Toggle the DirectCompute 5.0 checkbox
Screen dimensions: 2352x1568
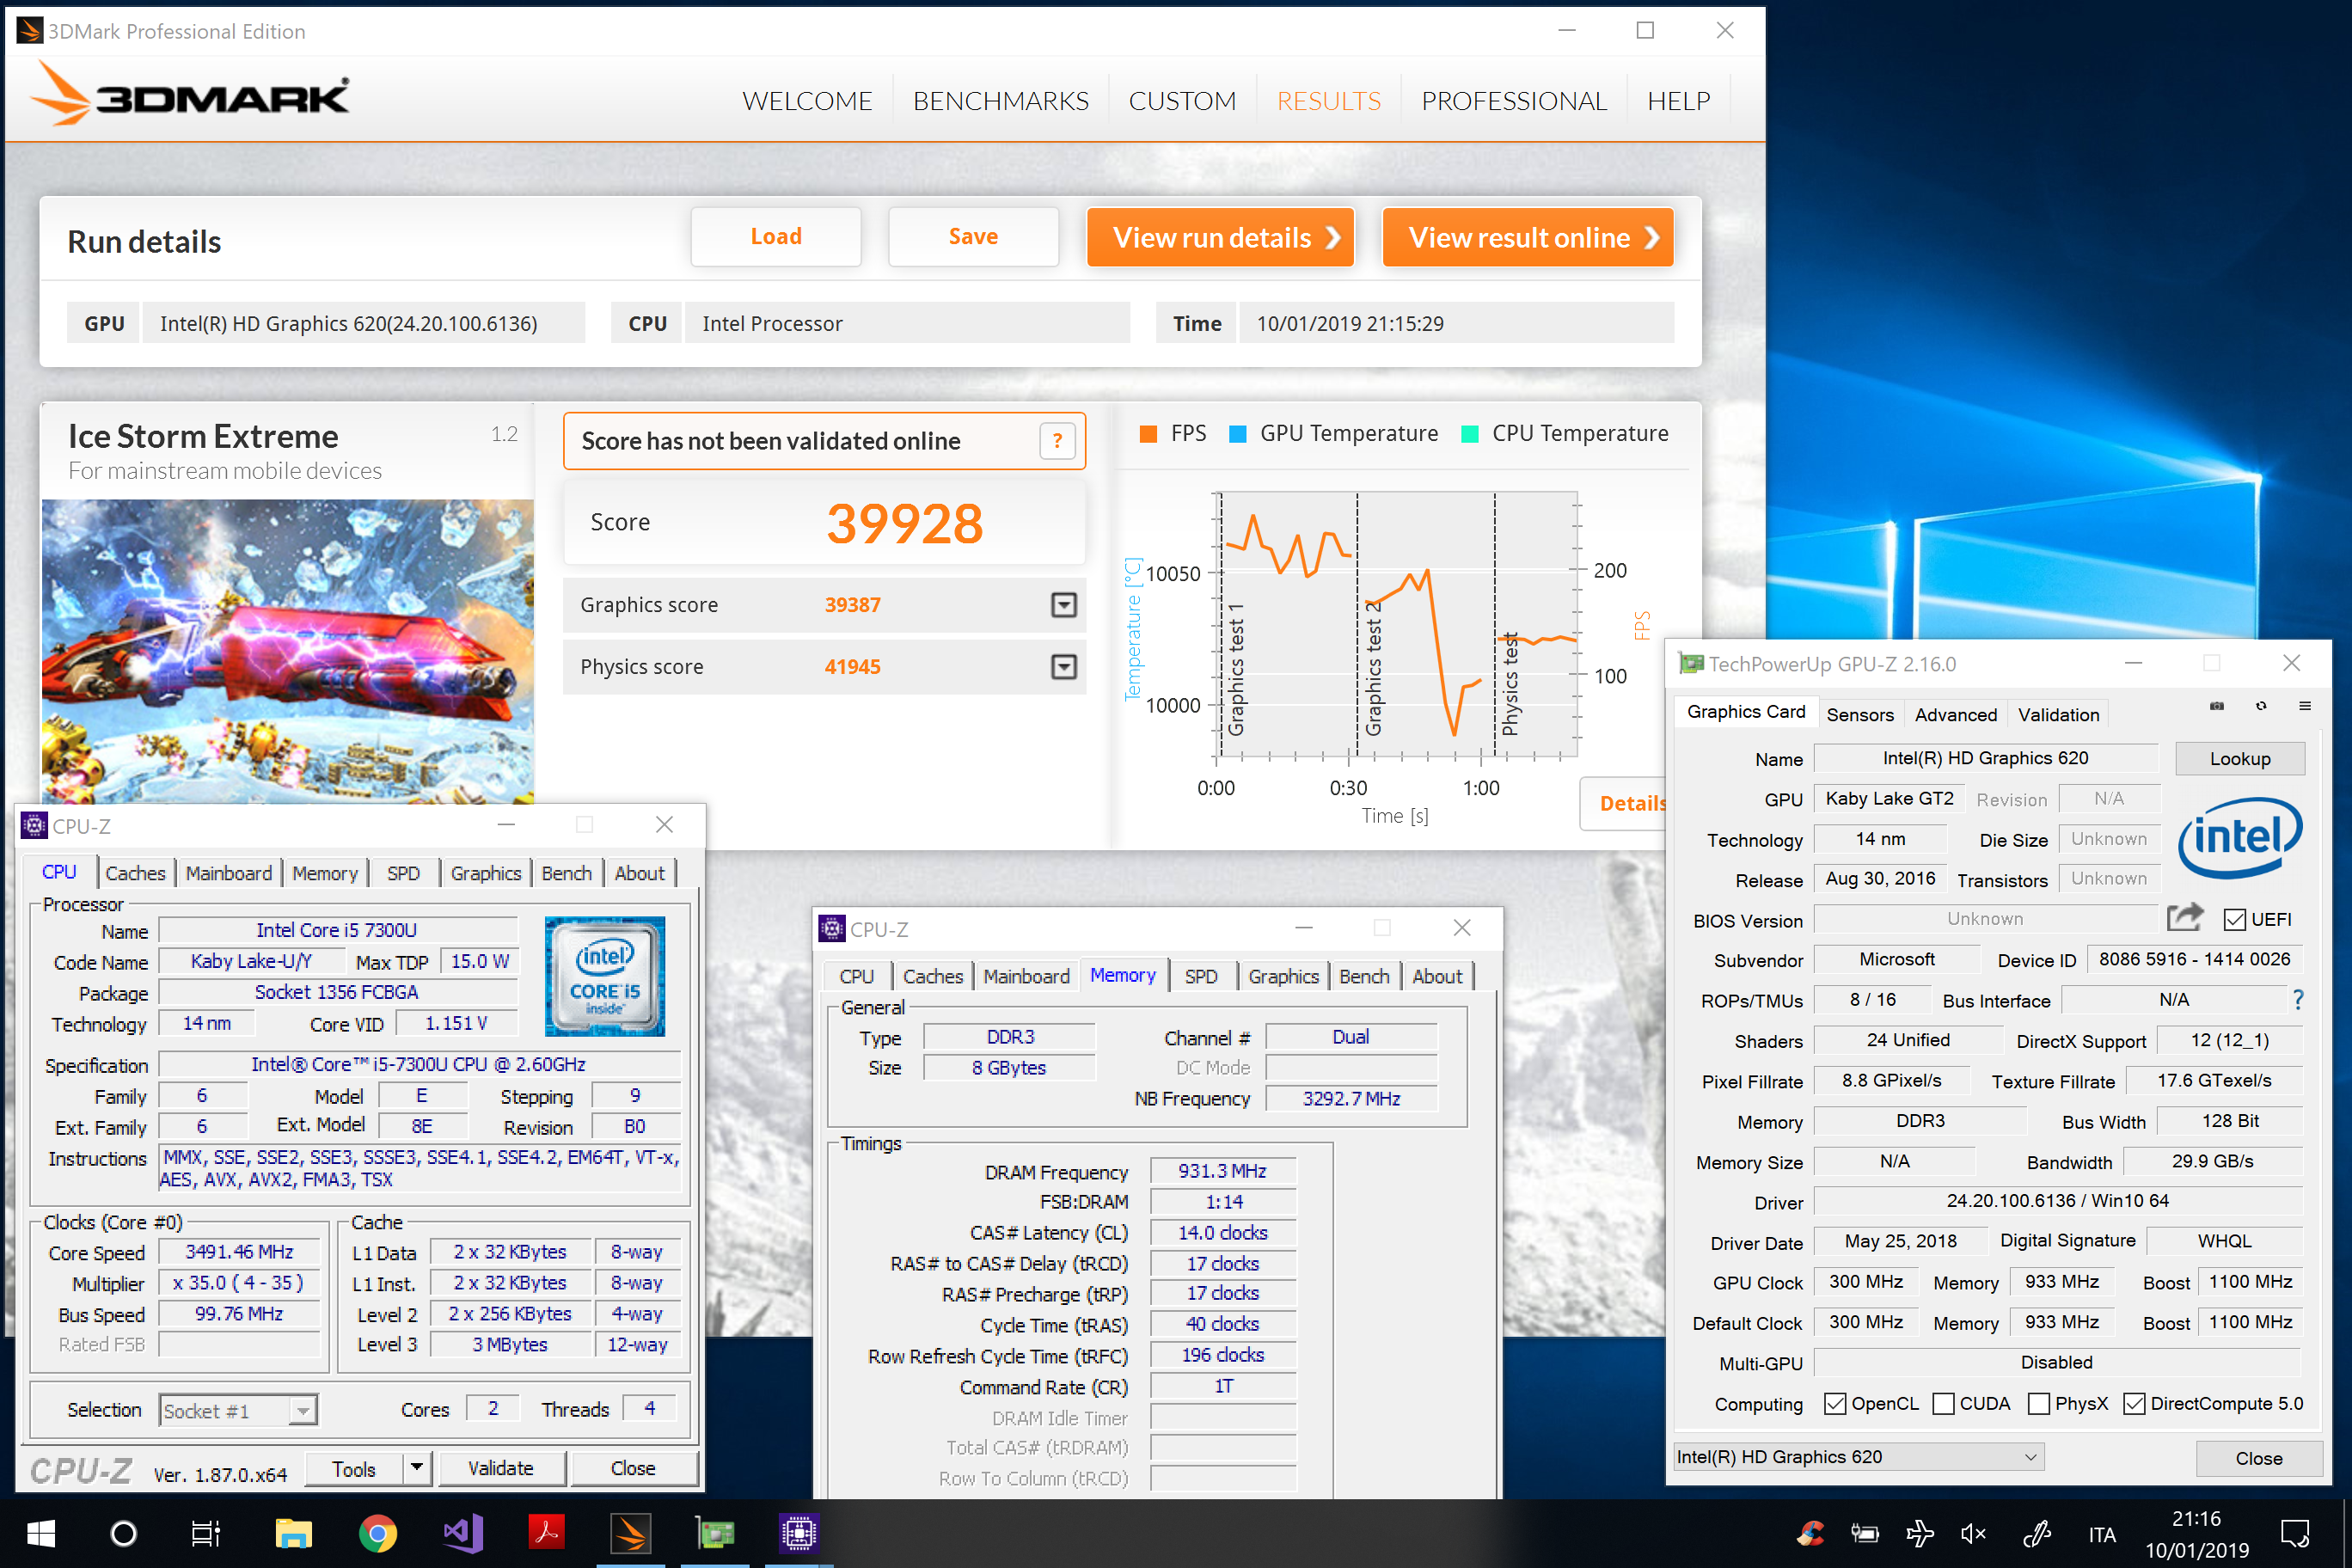point(2134,1403)
